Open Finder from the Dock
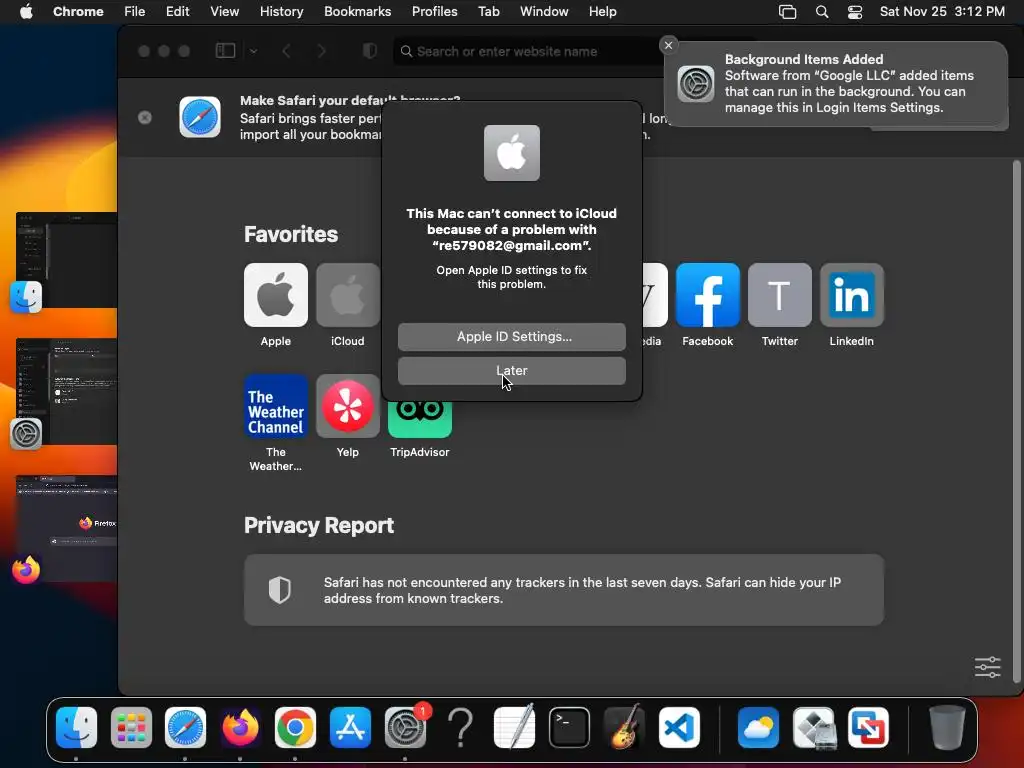The width and height of the screenshot is (1024, 768). coord(76,727)
